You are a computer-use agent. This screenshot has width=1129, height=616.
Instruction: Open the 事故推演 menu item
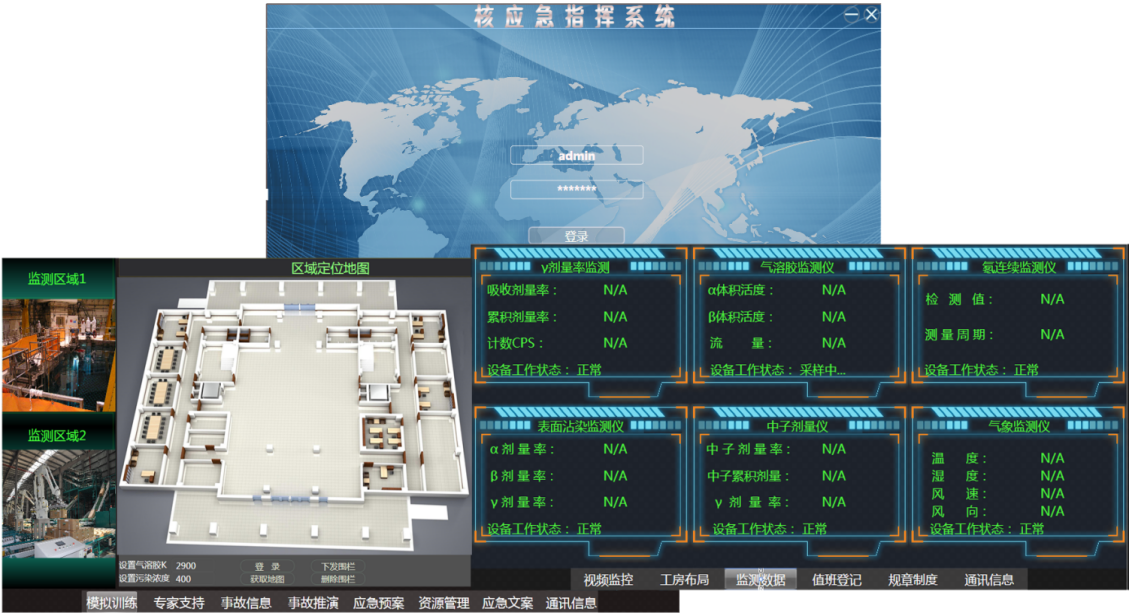pyautogui.click(x=313, y=603)
